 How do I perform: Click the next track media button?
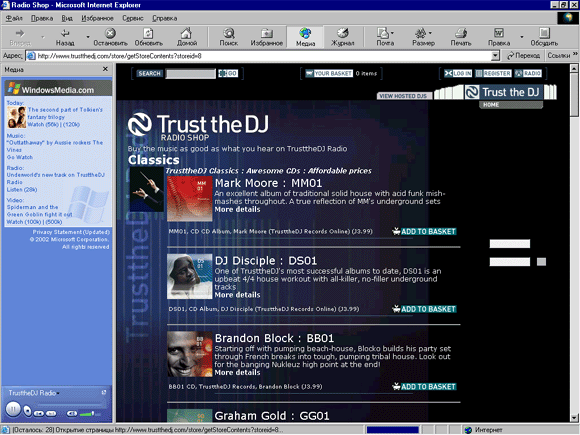point(51,414)
